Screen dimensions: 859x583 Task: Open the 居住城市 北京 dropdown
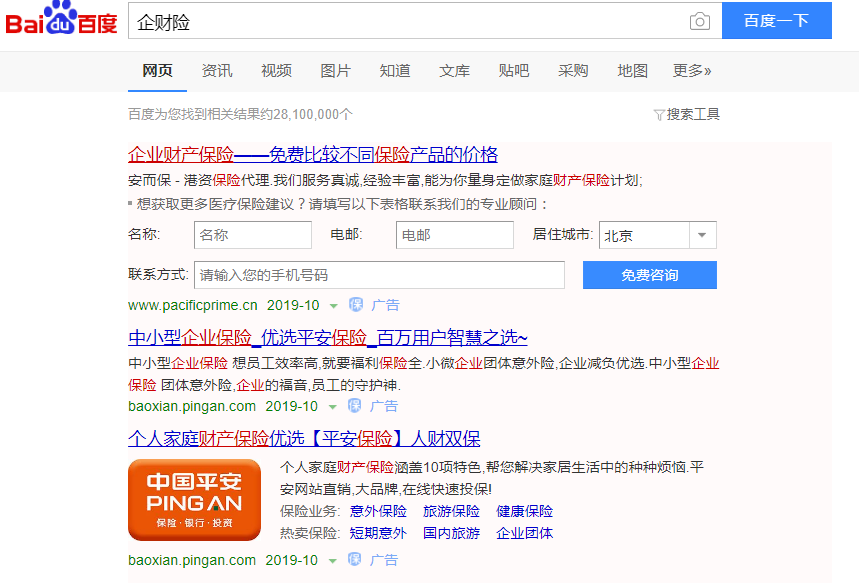658,235
